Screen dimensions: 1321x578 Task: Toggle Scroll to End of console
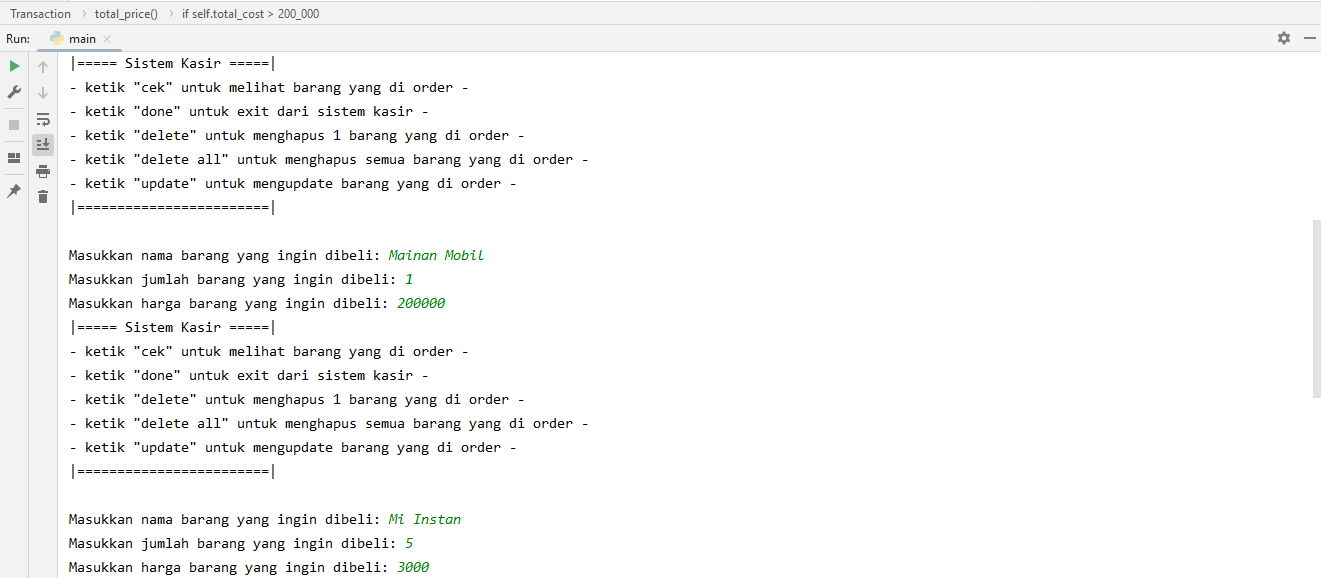pos(43,145)
